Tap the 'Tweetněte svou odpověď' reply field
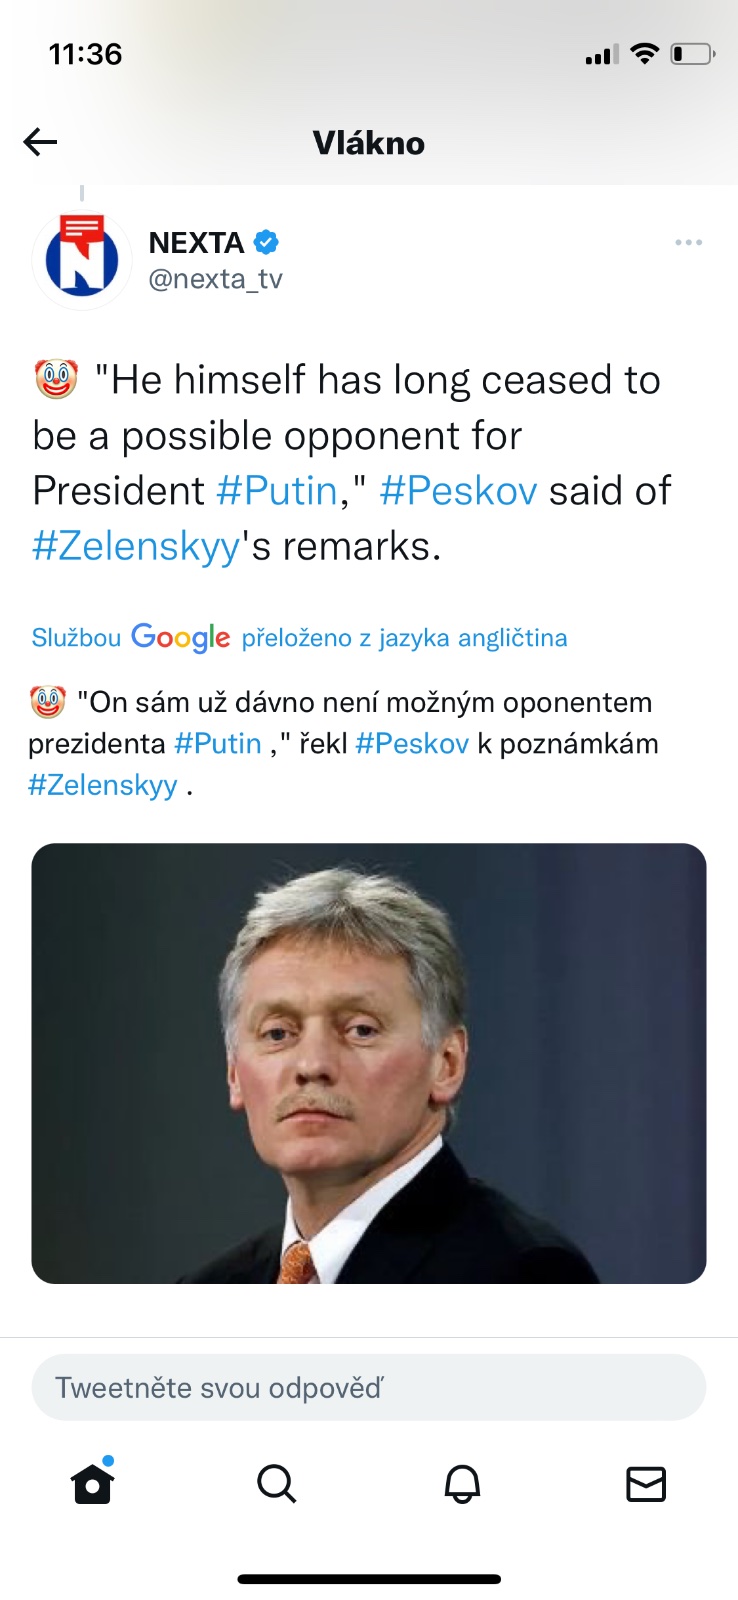This screenshot has width=738, height=1600. [x=369, y=1387]
